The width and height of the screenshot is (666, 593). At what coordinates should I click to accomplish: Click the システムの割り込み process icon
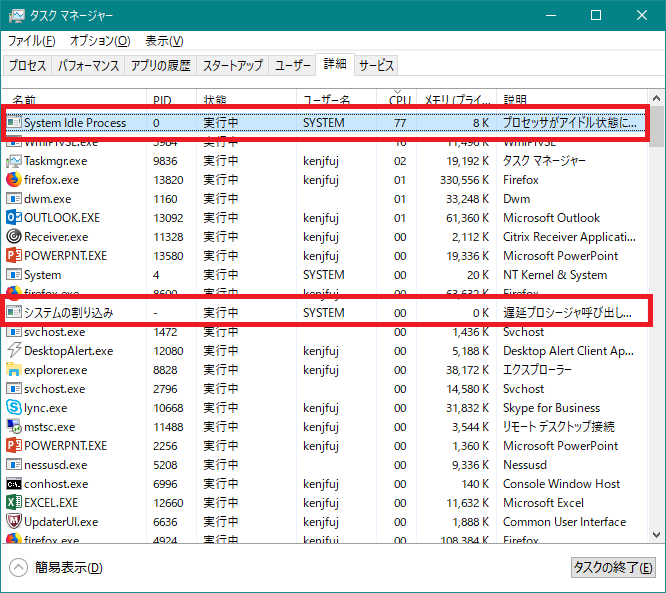(14, 313)
